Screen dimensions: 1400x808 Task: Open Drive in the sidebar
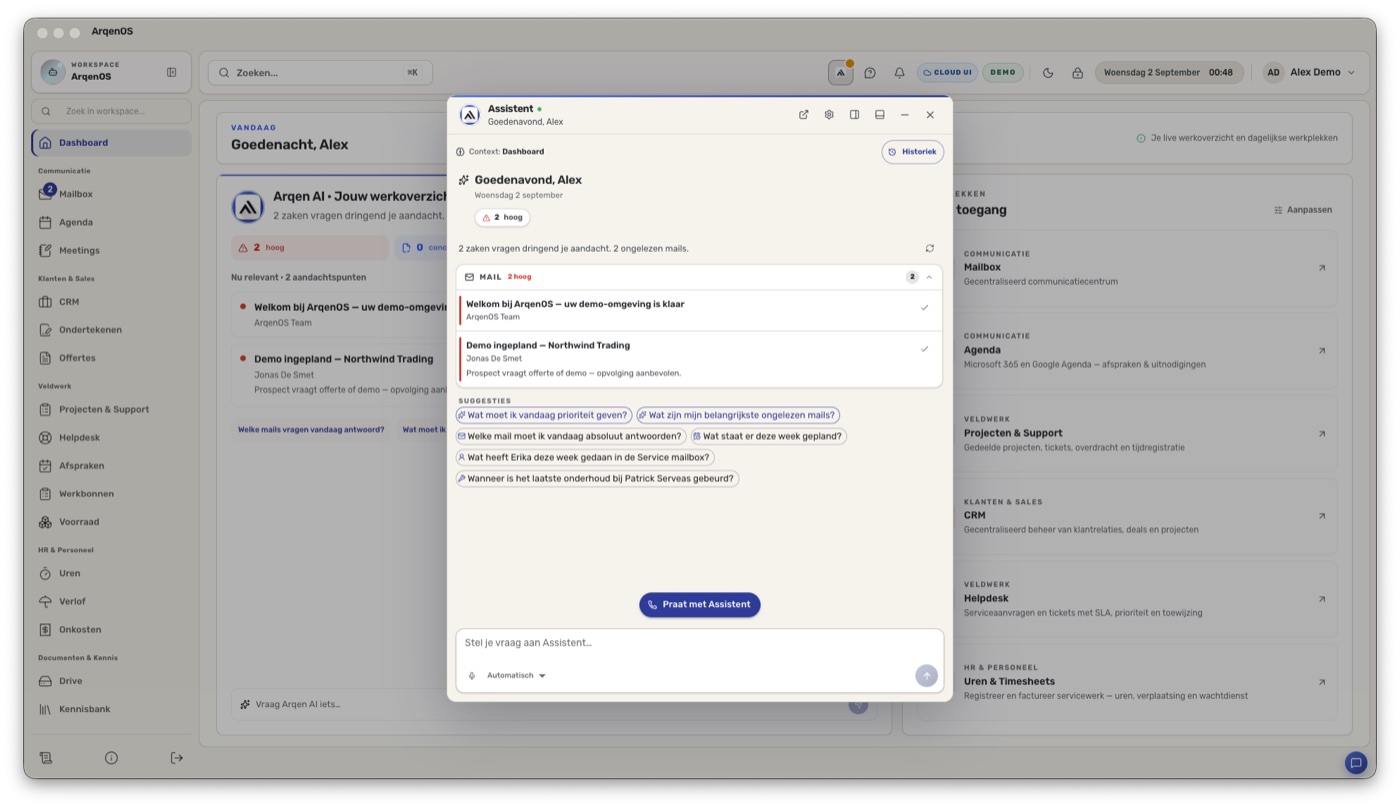point(111,681)
